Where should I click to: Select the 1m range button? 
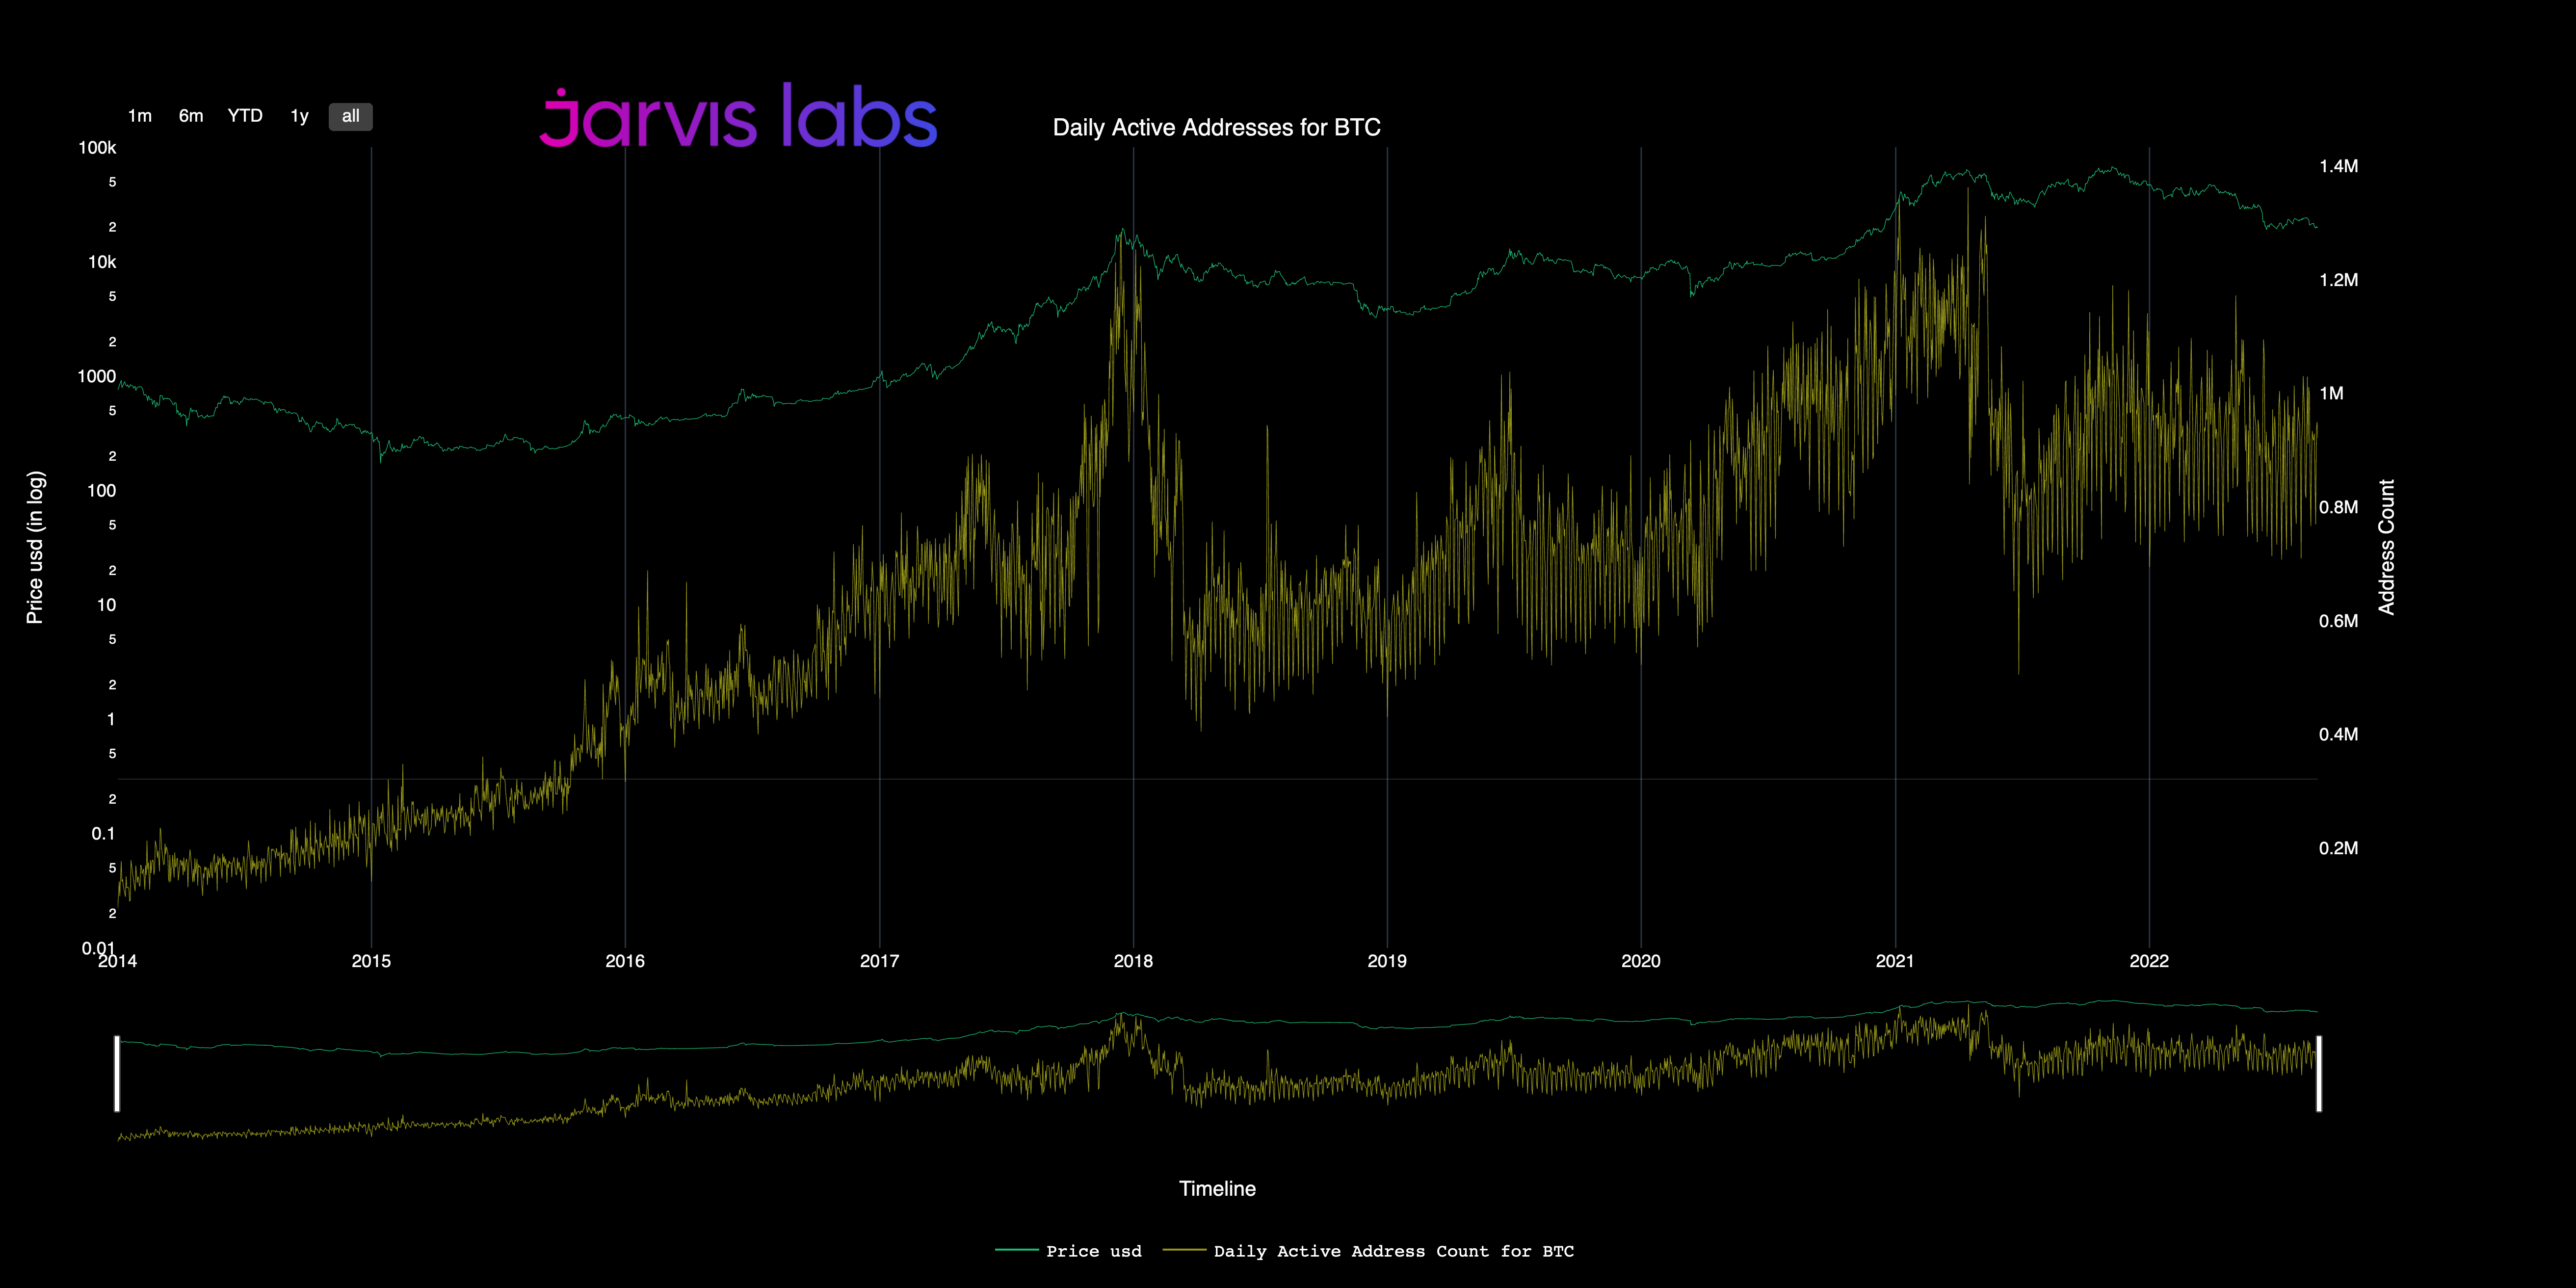coord(140,116)
